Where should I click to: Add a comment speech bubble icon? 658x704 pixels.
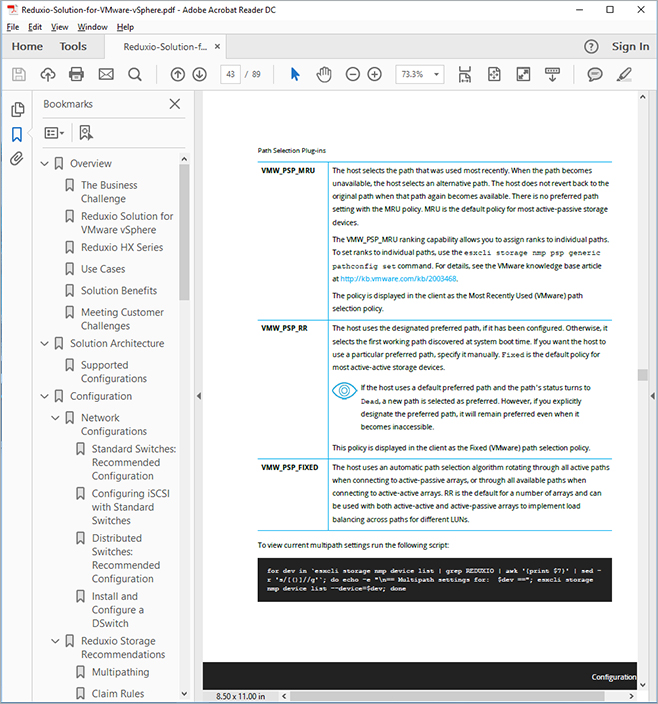coord(595,74)
